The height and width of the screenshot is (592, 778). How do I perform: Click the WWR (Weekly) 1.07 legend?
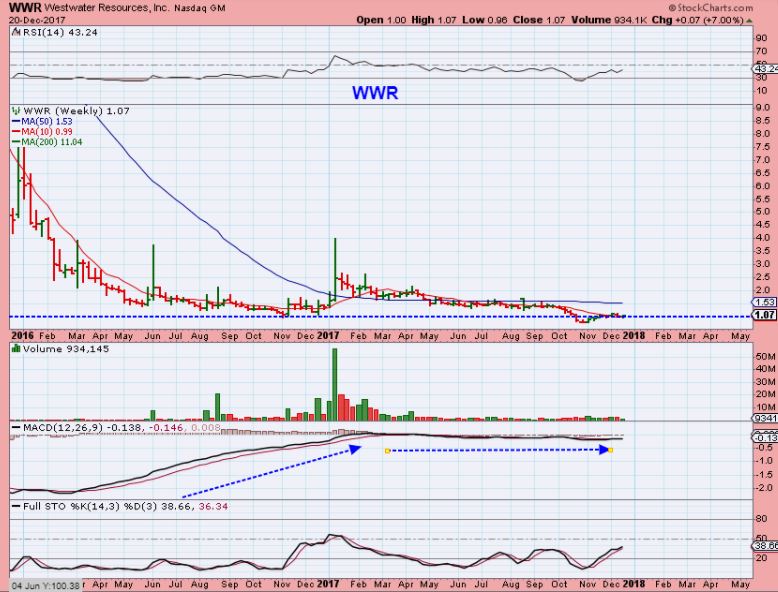pyautogui.click(x=76, y=111)
